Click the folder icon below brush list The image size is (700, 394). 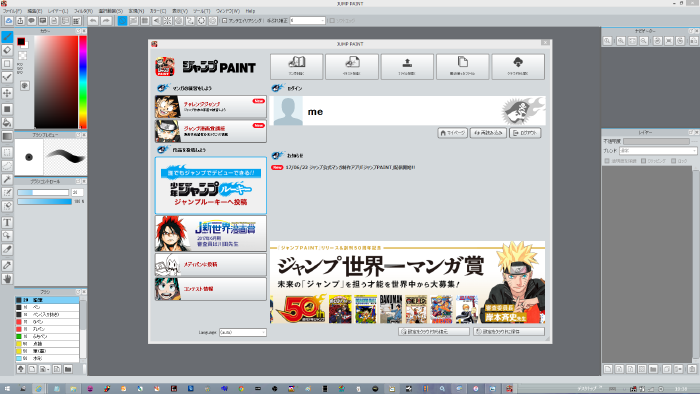[x=68, y=369]
